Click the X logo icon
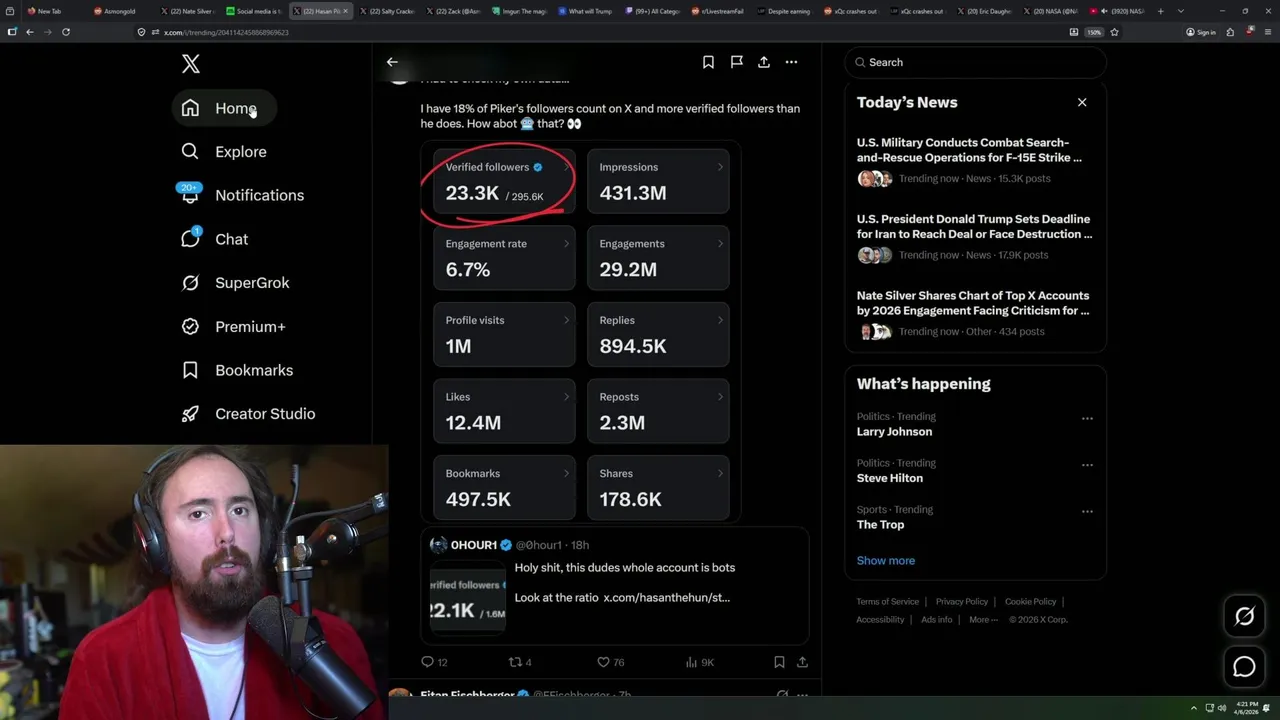The height and width of the screenshot is (720, 1280). tap(191, 64)
